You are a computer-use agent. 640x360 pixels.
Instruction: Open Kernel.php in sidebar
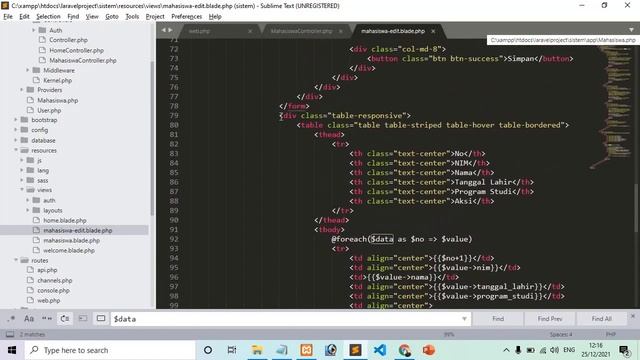pos(57,80)
